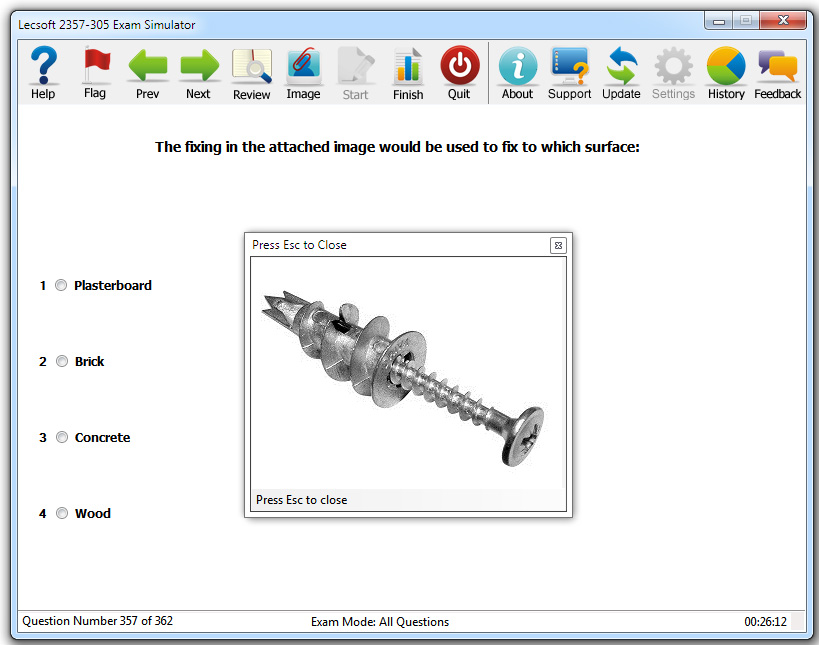Minimize the Exam Simulator window
This screenshot has width=819, height=645.
(719, 21)
